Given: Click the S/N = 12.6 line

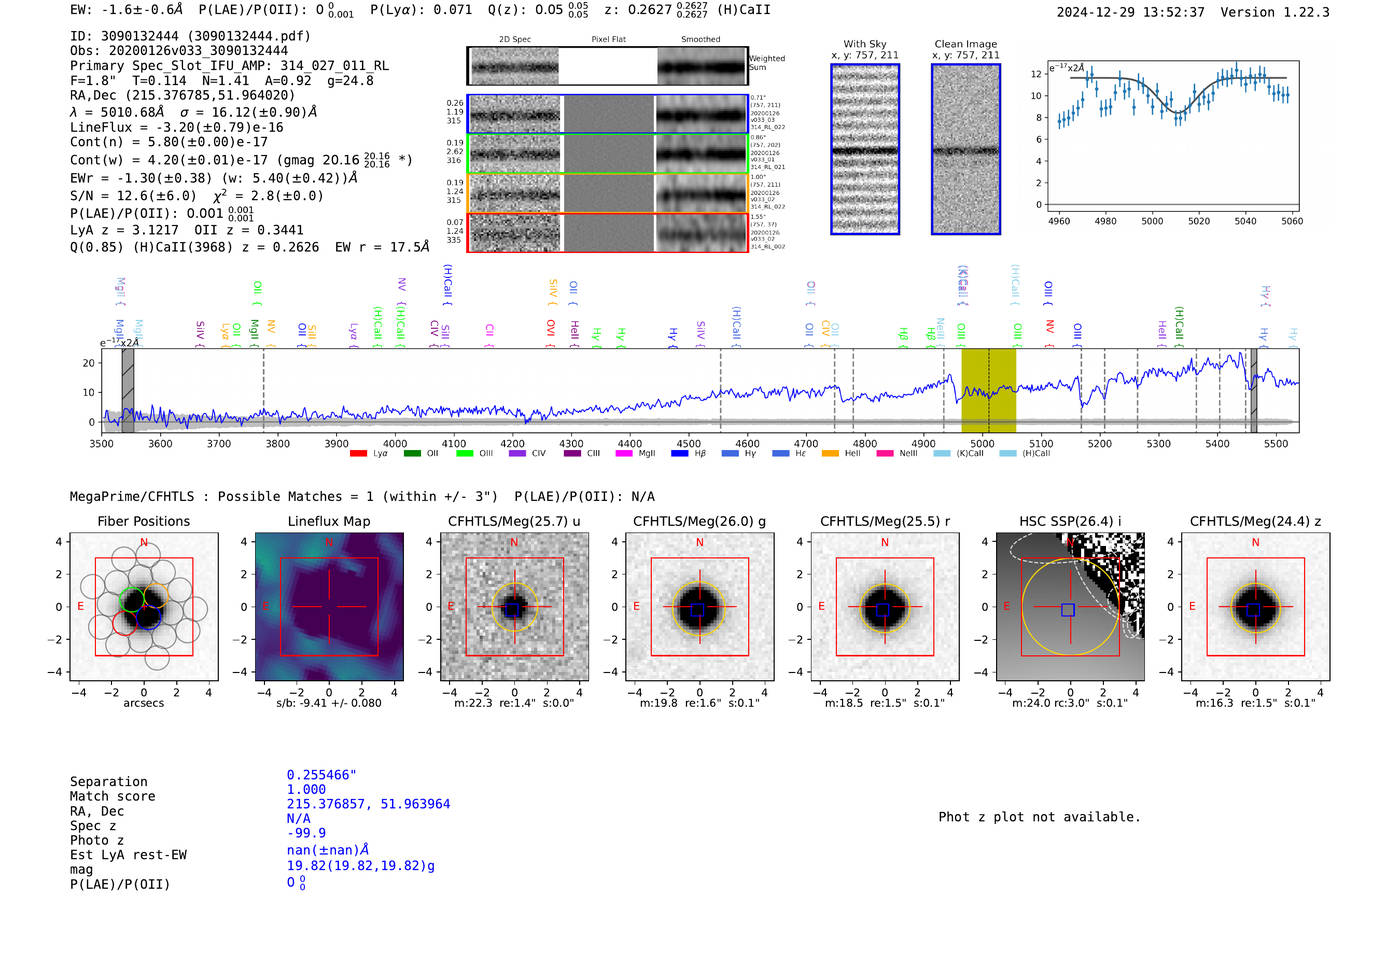Looking at the screenshot, I should click(x=197, y=195).
